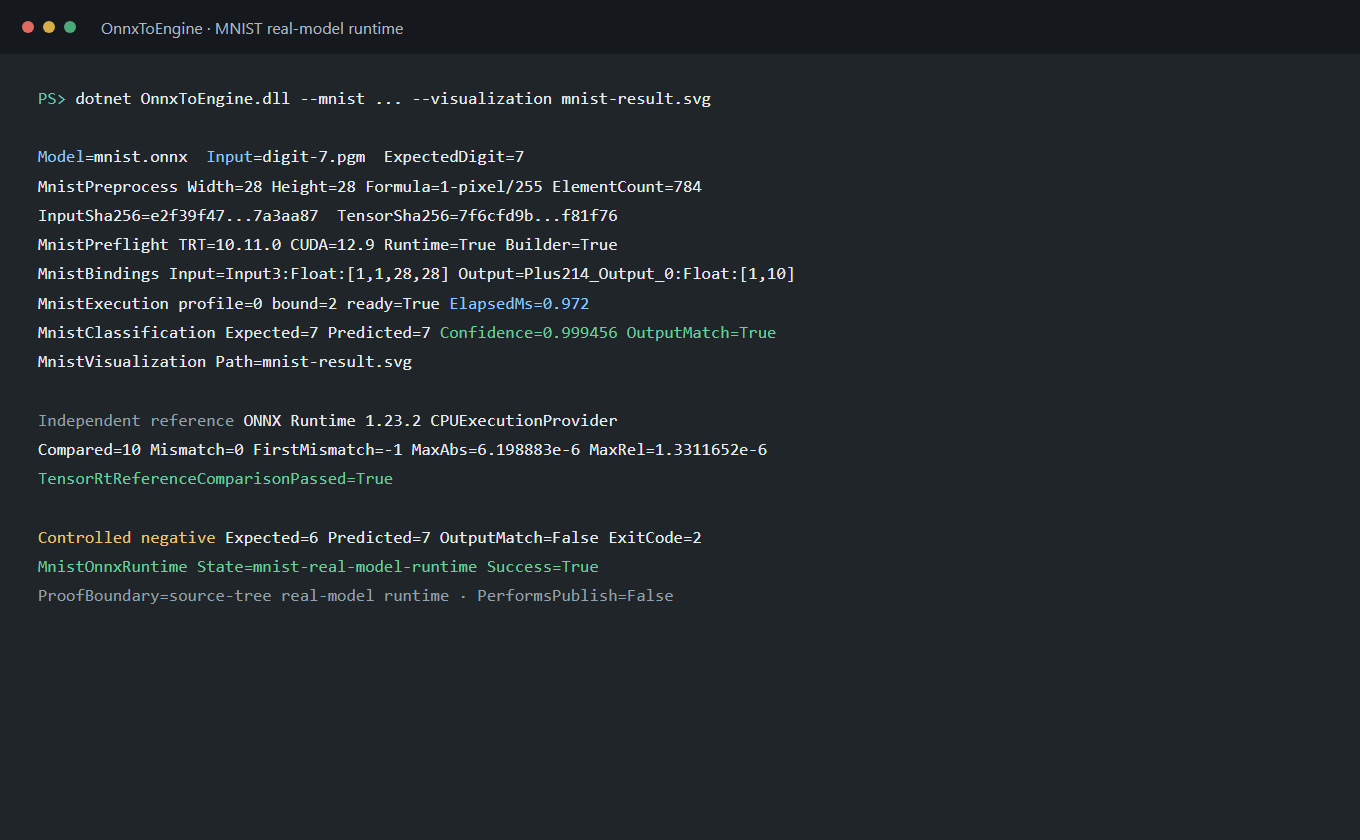Click the yellow minimize window dot

pyautogui.click(x=49, y=27)
